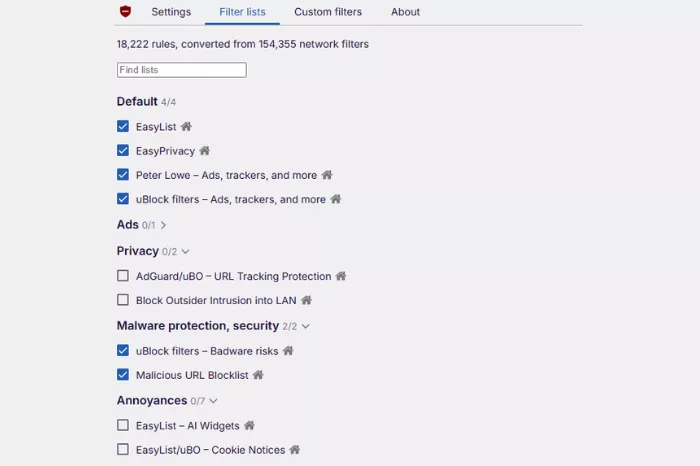The image size is (700, 466).
Task: Switch to the Settings tab
Action: click(171, 12)
